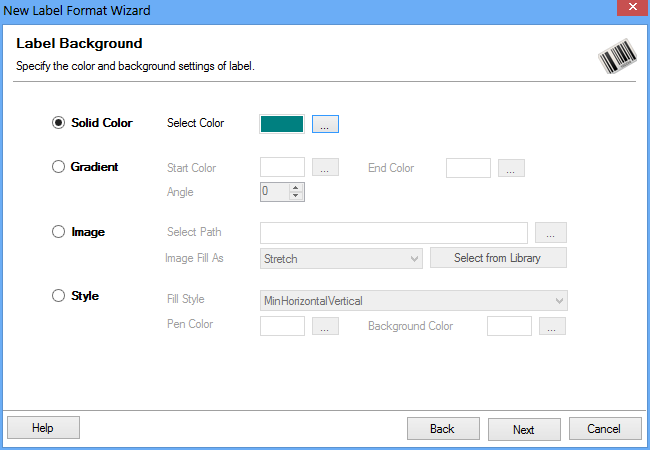
Task: Open the Fill Style dropdown
Action: tap(413, 300)
